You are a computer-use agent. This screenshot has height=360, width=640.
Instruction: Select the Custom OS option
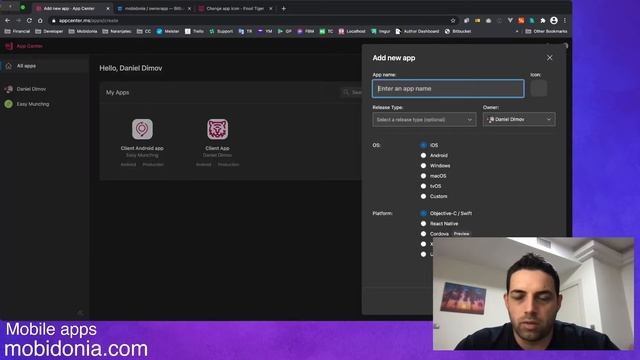point(423,196)
